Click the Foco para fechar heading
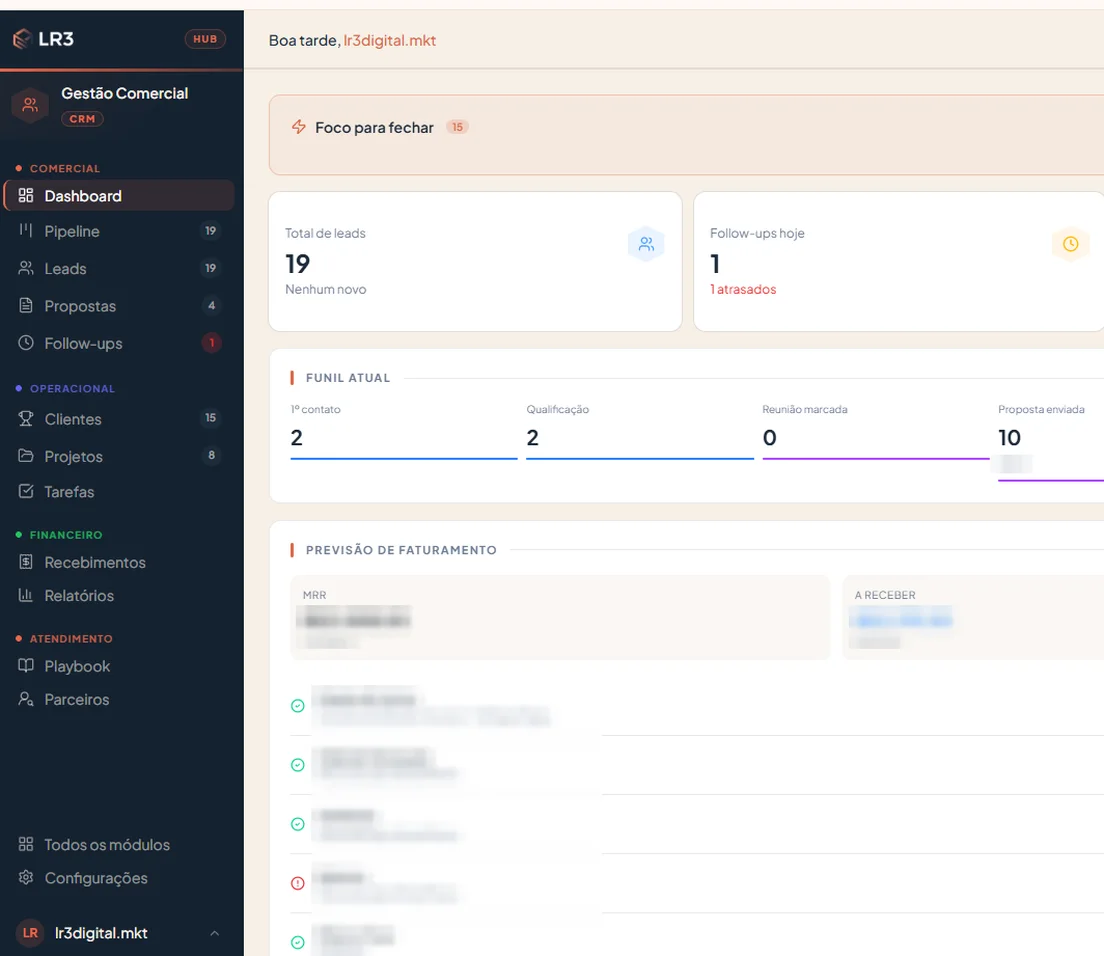 pos(375,127)
